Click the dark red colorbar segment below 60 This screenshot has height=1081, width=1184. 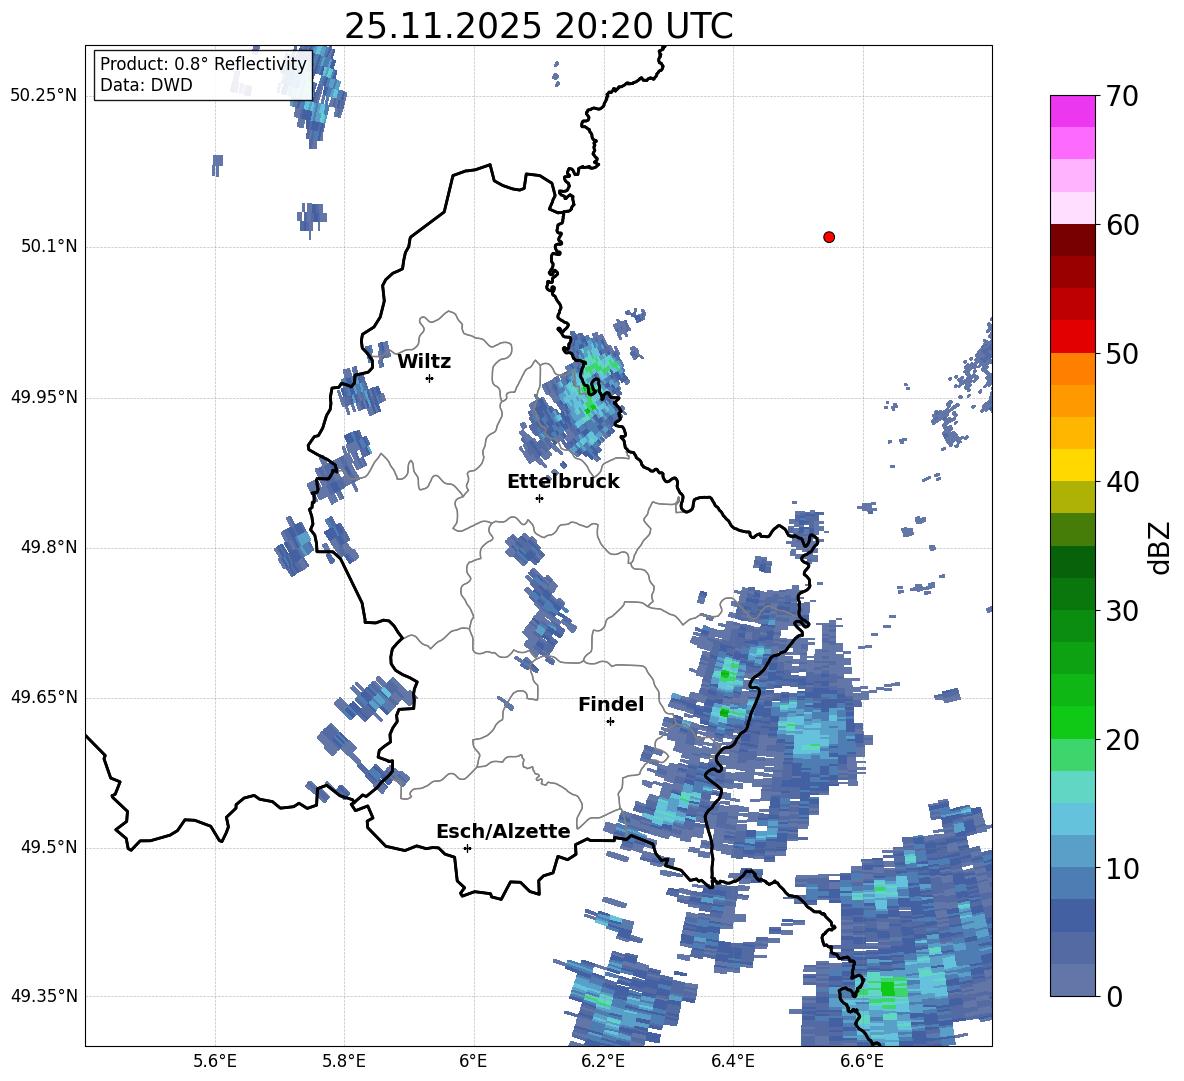1072,240
